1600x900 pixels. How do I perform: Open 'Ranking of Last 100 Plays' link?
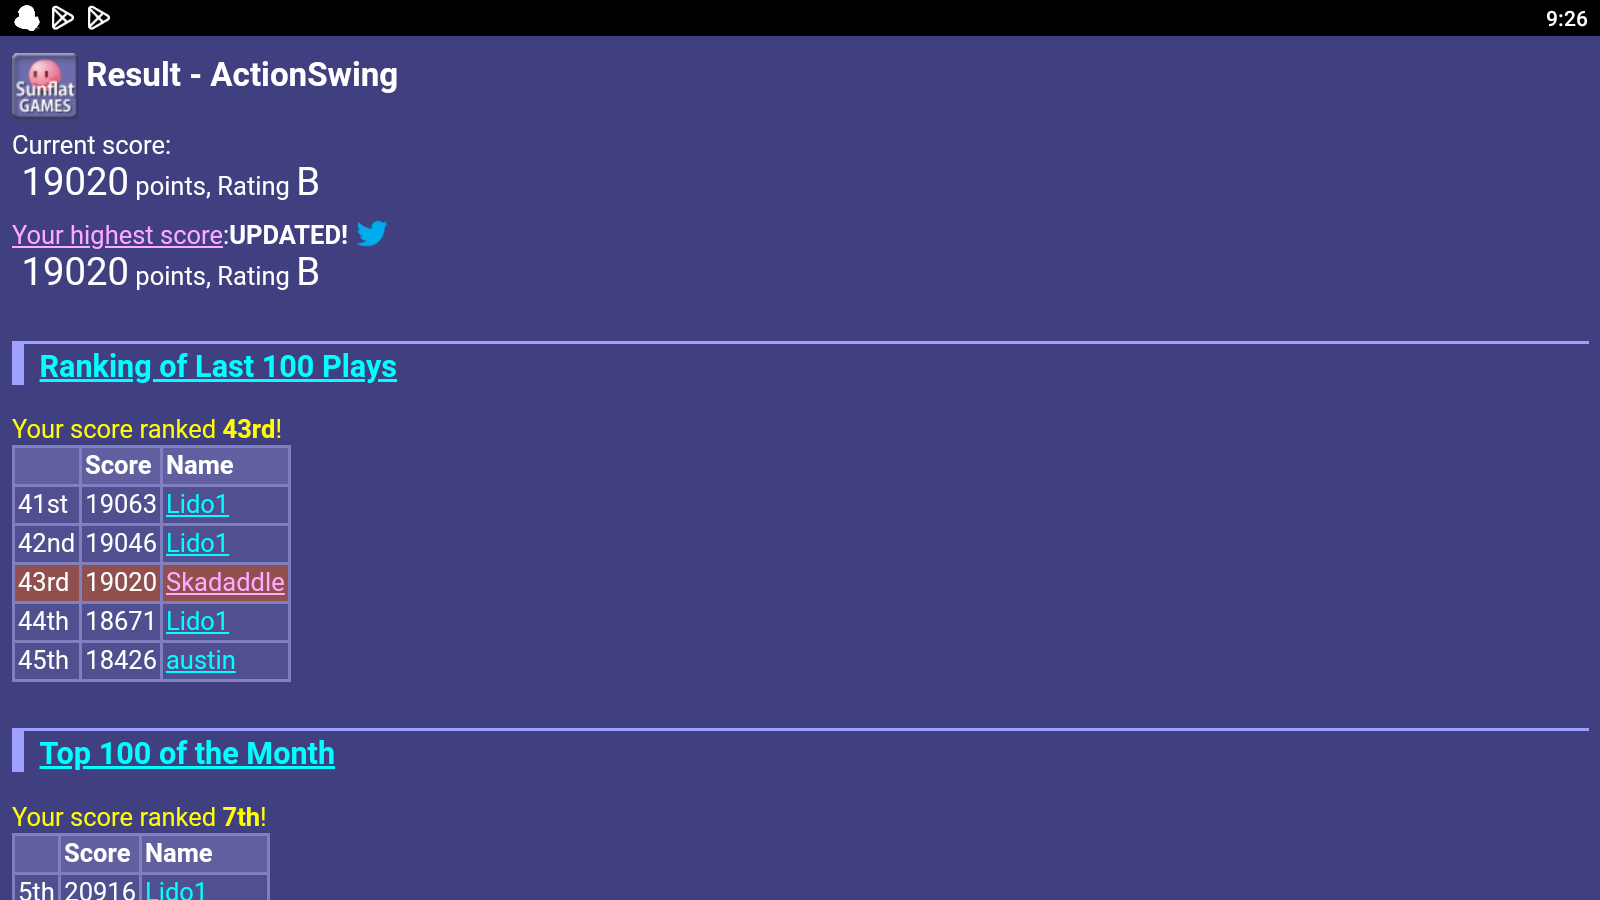(x=218, y=366)
